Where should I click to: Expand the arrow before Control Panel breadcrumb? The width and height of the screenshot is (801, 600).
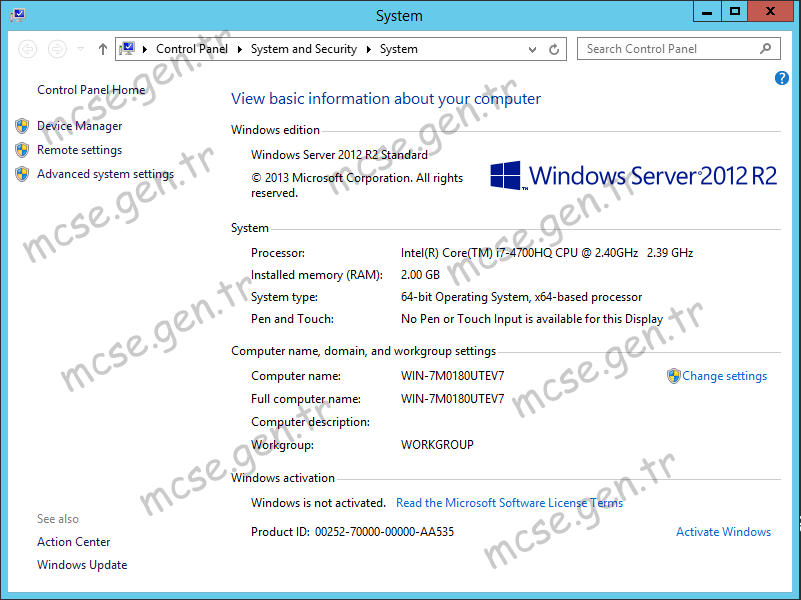click(145, 49)
